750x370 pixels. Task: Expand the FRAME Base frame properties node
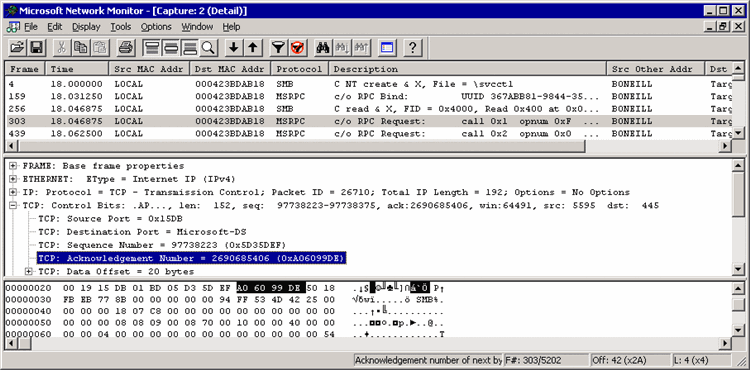13,166
